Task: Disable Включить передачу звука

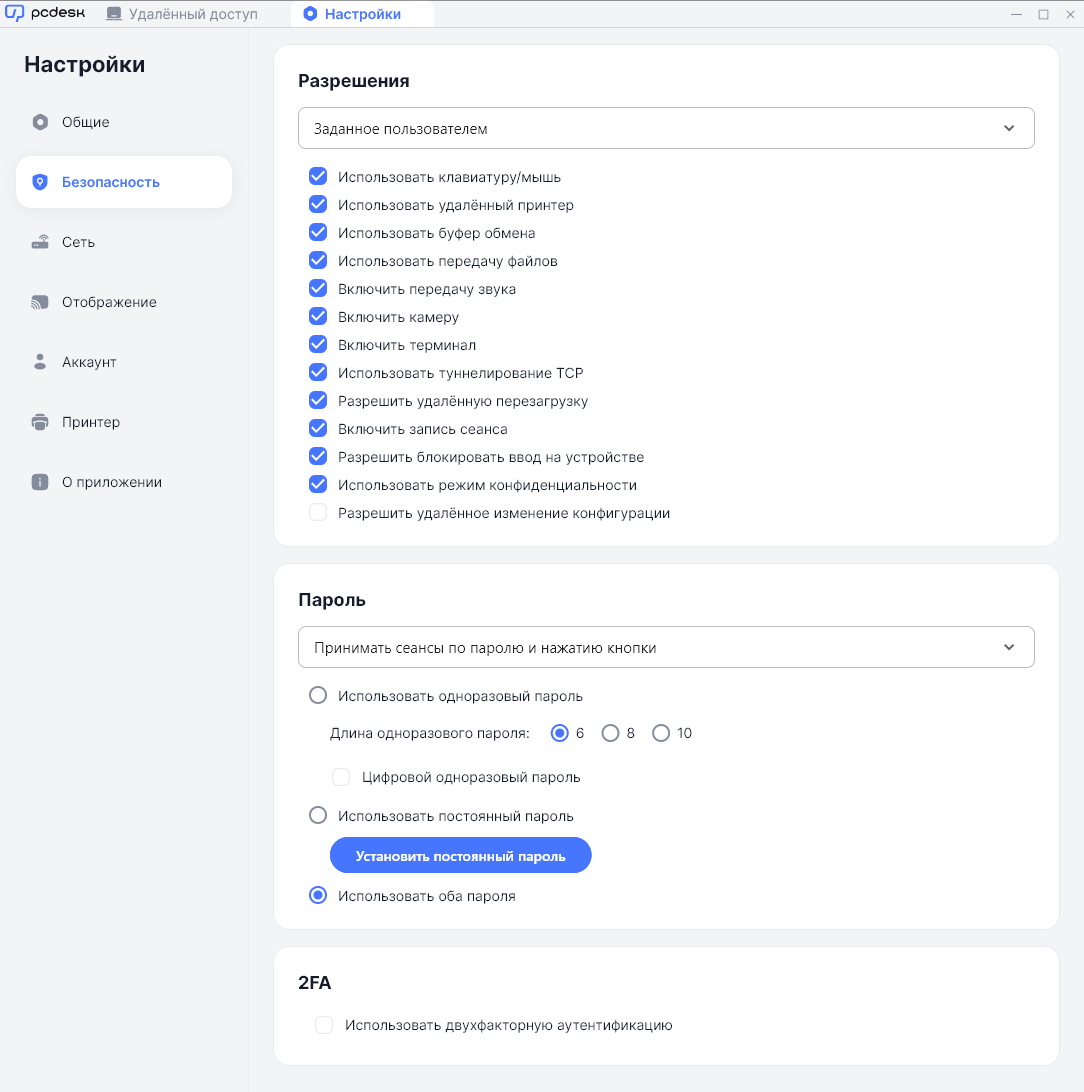Action: [318, 288]
